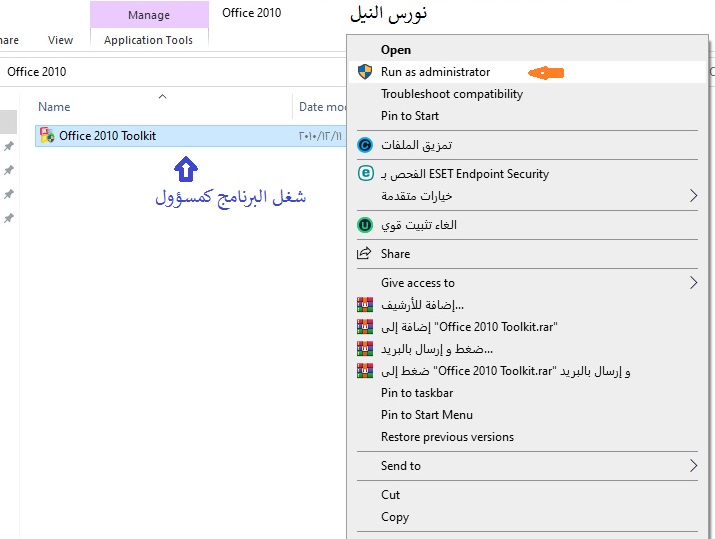Click the Share icon in context menu
The image size is (715, 539).
365,254
